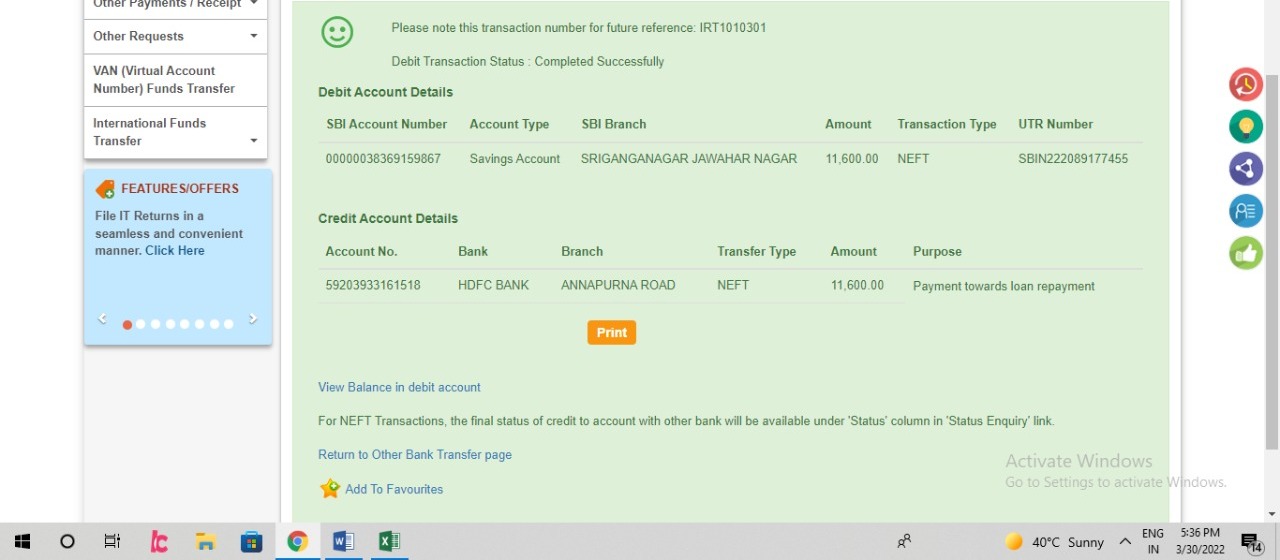1280x560 pixels.
Task: Click the green lightbulb tips icon
Action: [x=1246, y=127]
